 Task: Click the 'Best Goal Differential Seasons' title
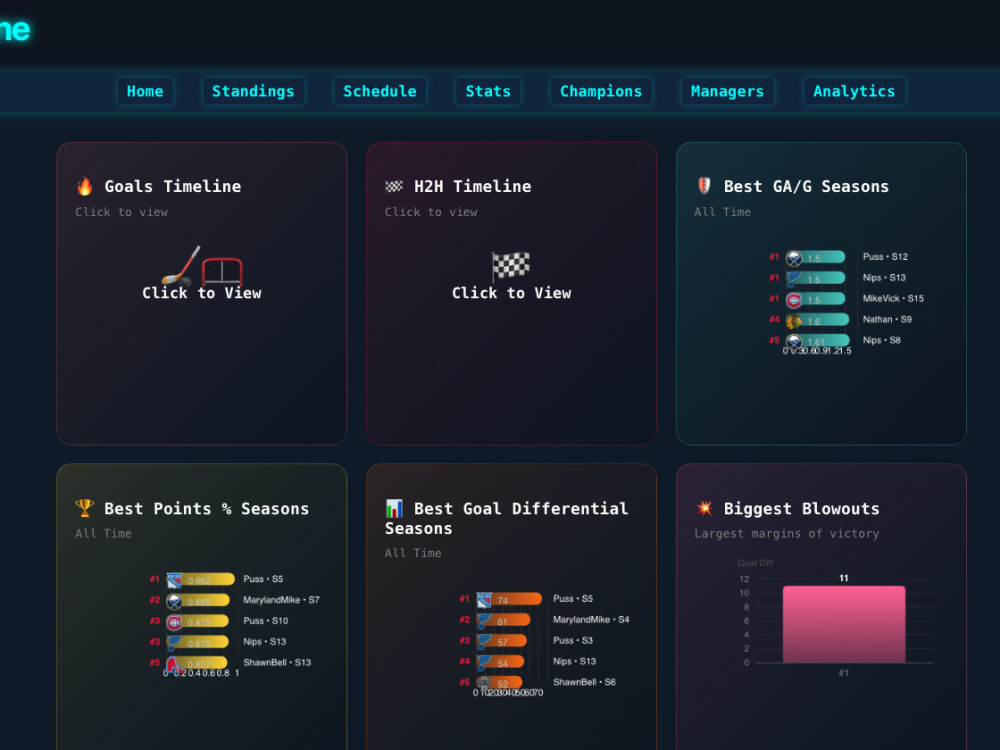point(507,518)
